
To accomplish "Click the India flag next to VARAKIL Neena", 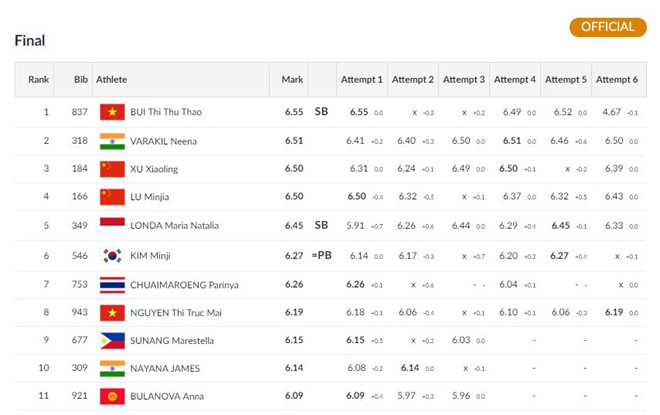I will 112,141.
